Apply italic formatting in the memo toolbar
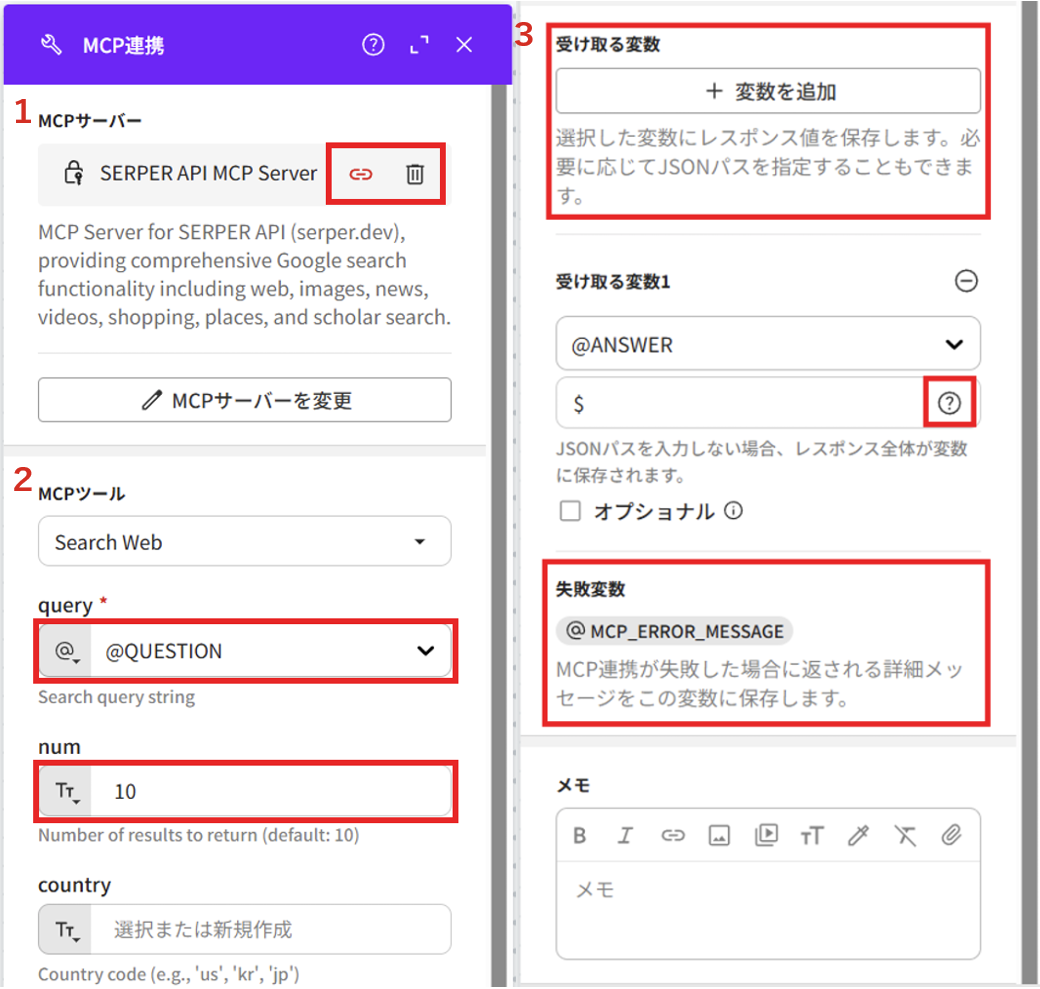Viewport: 1040px width, 989px height. coord(625,836)
